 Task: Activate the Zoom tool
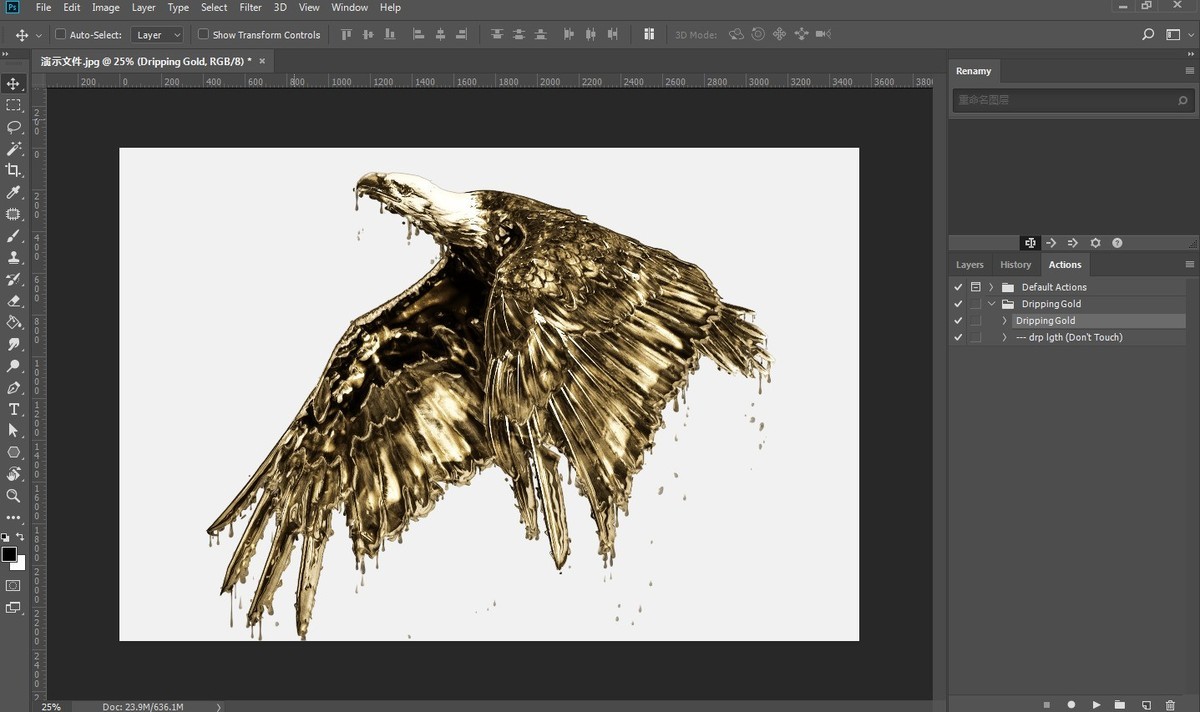coord(14,496)
